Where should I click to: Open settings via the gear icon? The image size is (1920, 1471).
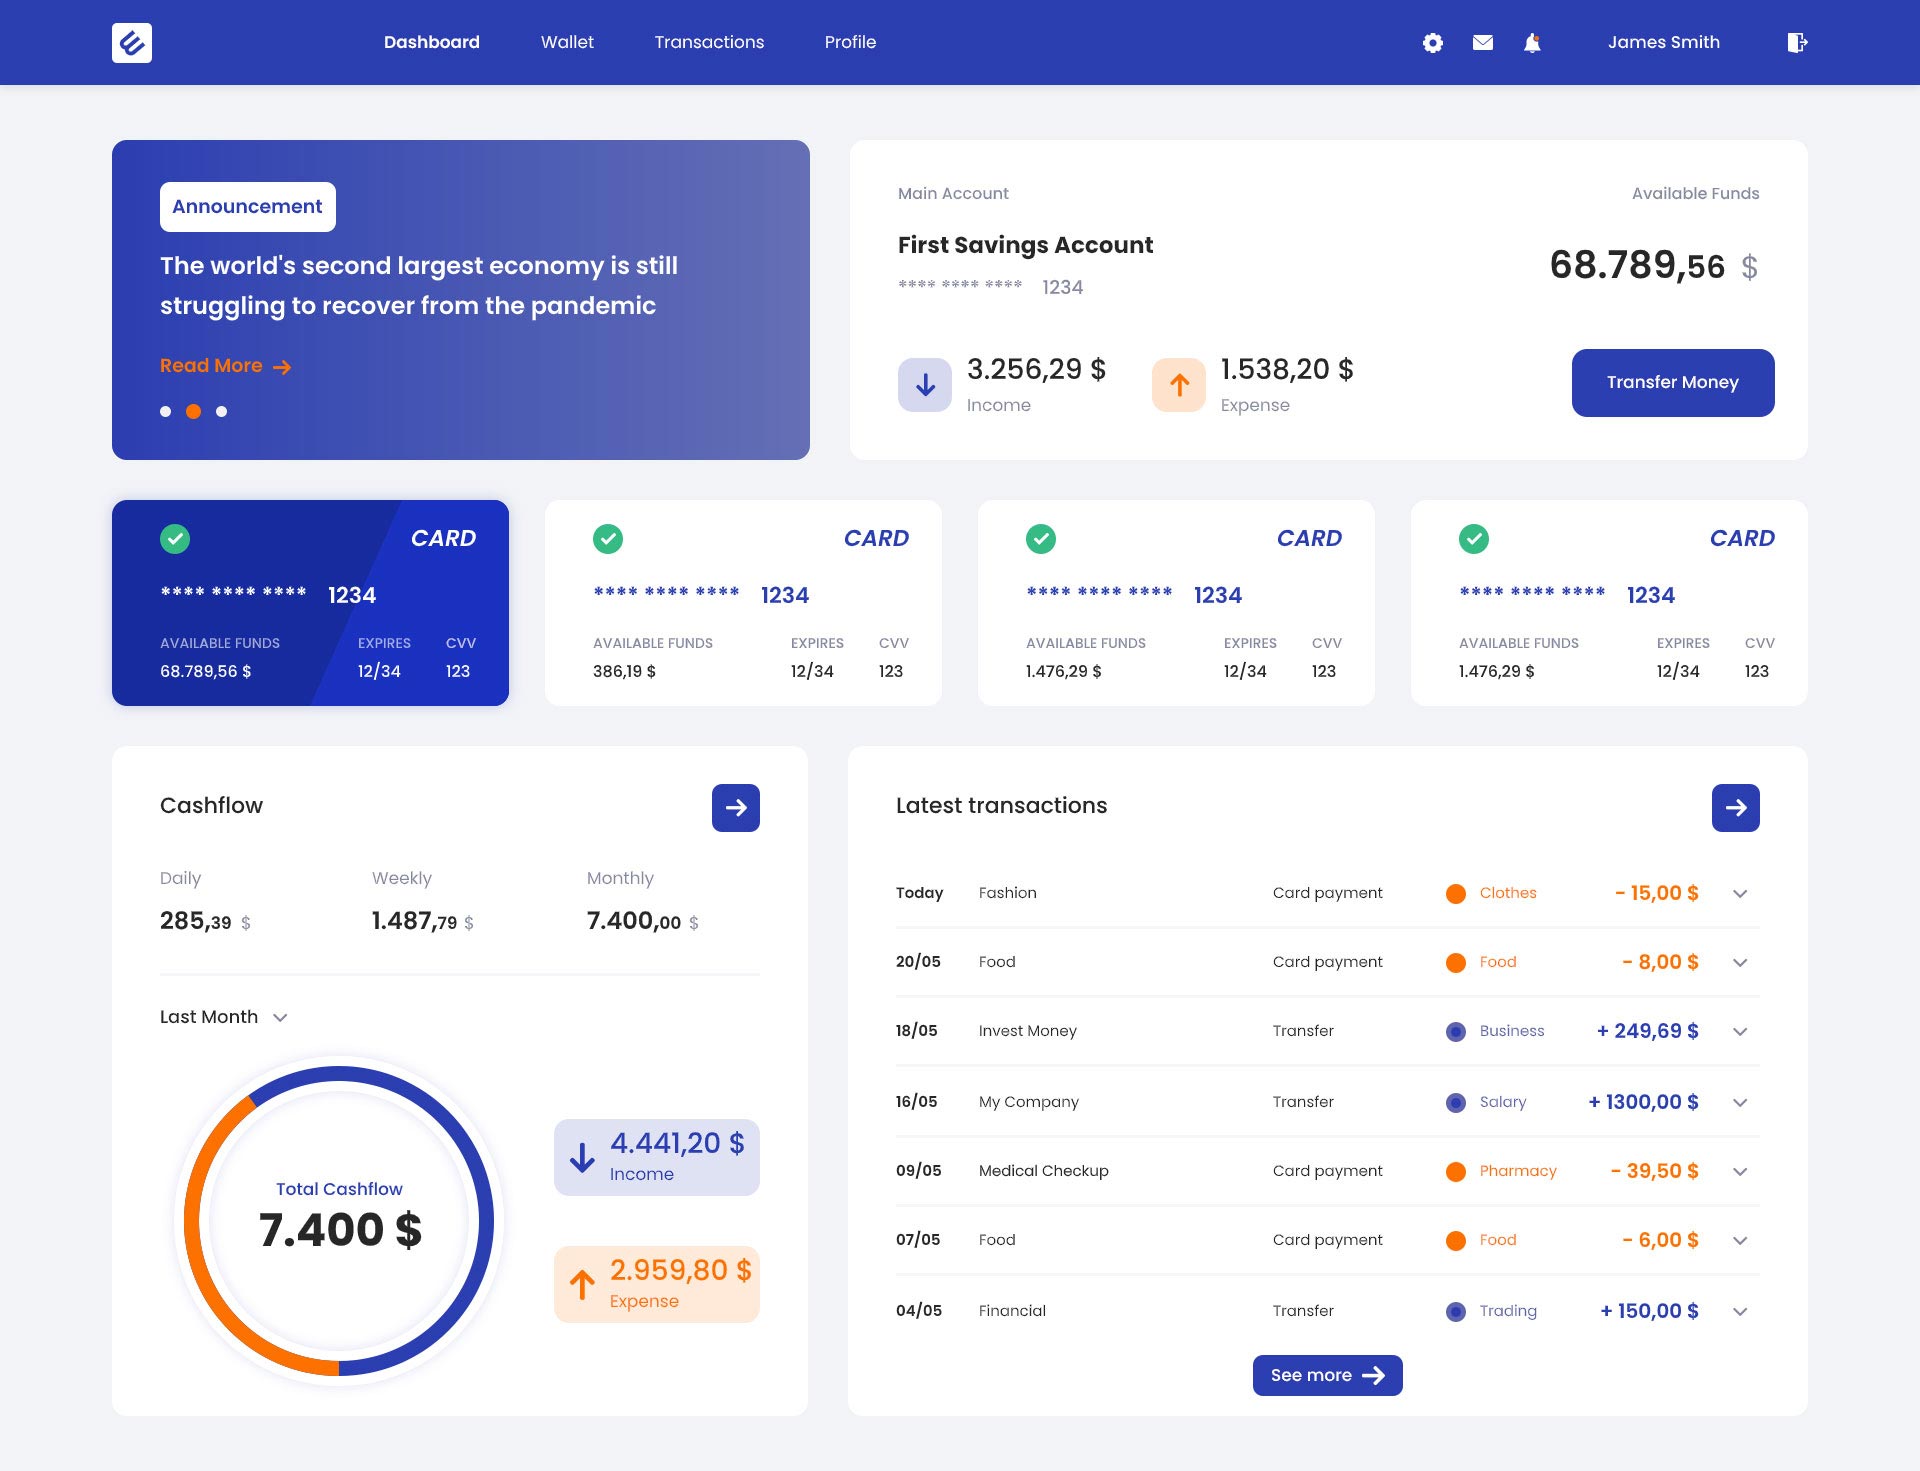(1433, 43)
